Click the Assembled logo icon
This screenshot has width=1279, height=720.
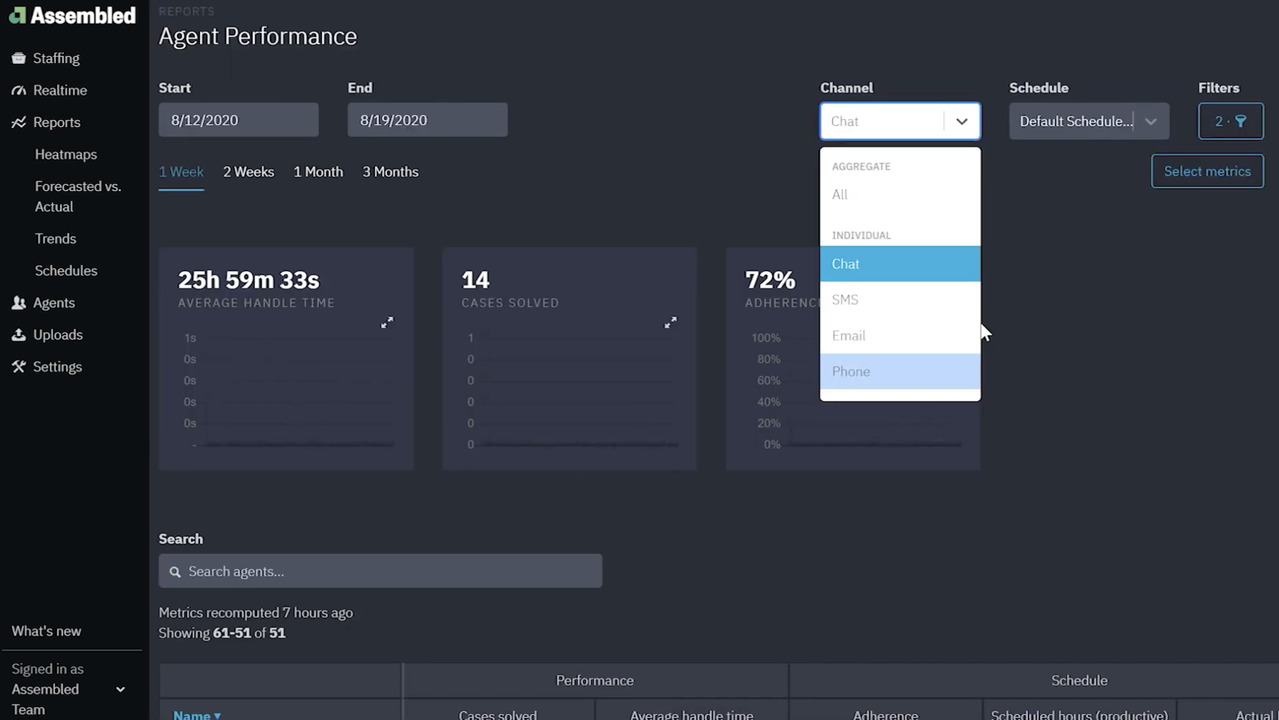click(17, 15)
